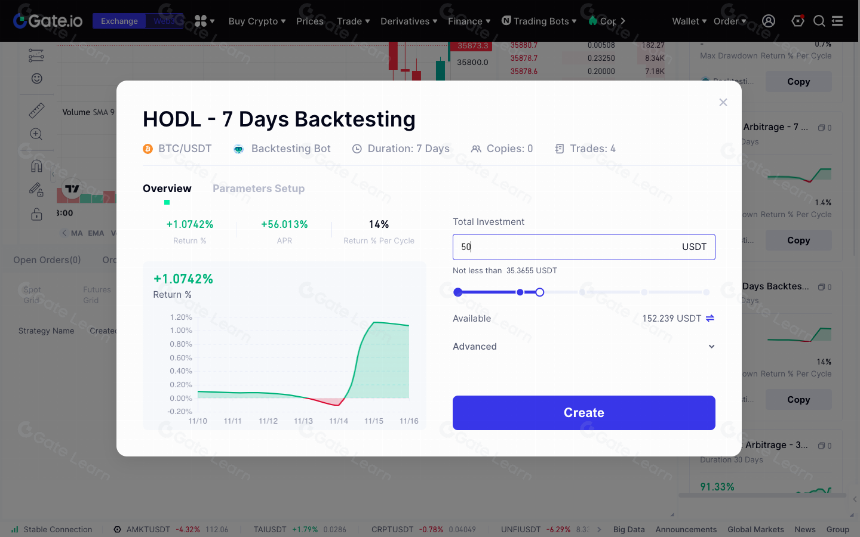Click the TradingView logo on the chart
Viewport: 860px width, 537px height.
click(72, 189)
